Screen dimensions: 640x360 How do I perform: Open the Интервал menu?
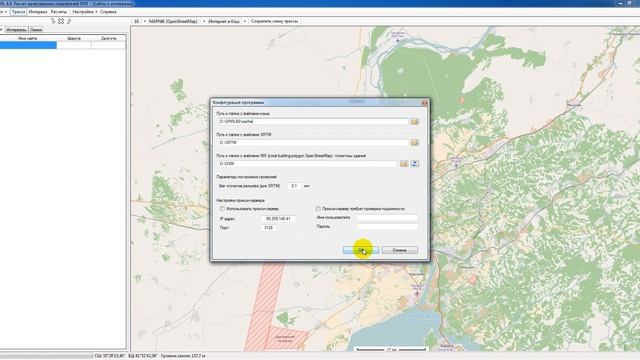38,12
